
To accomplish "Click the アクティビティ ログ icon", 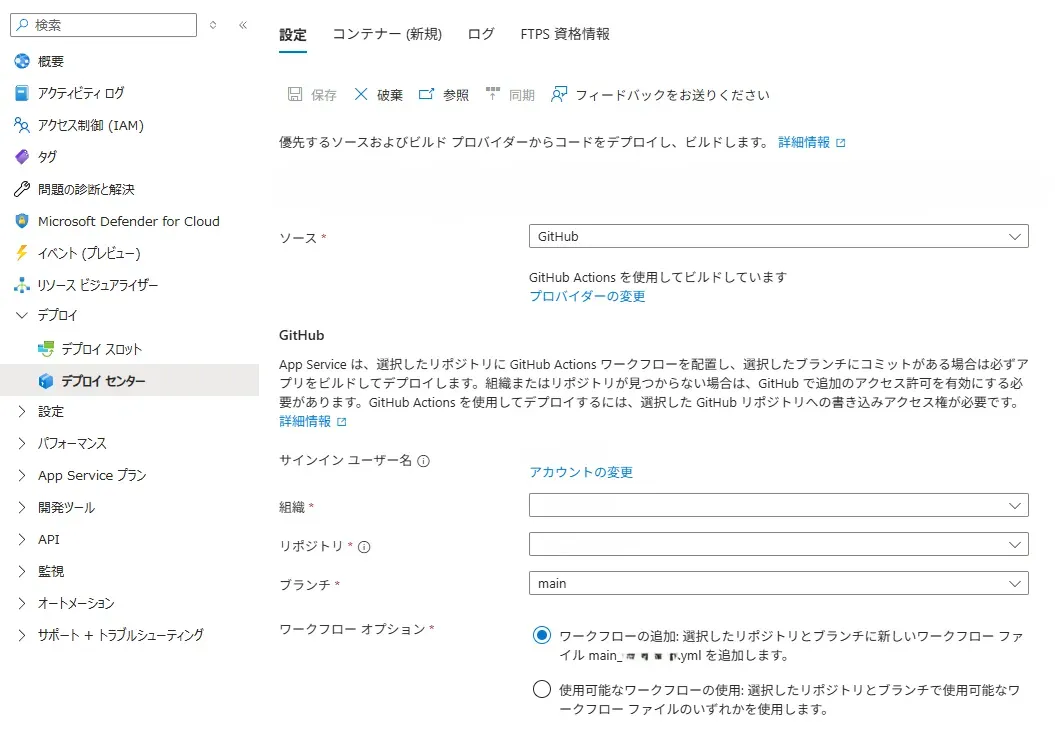I will (x=22, y=93).
